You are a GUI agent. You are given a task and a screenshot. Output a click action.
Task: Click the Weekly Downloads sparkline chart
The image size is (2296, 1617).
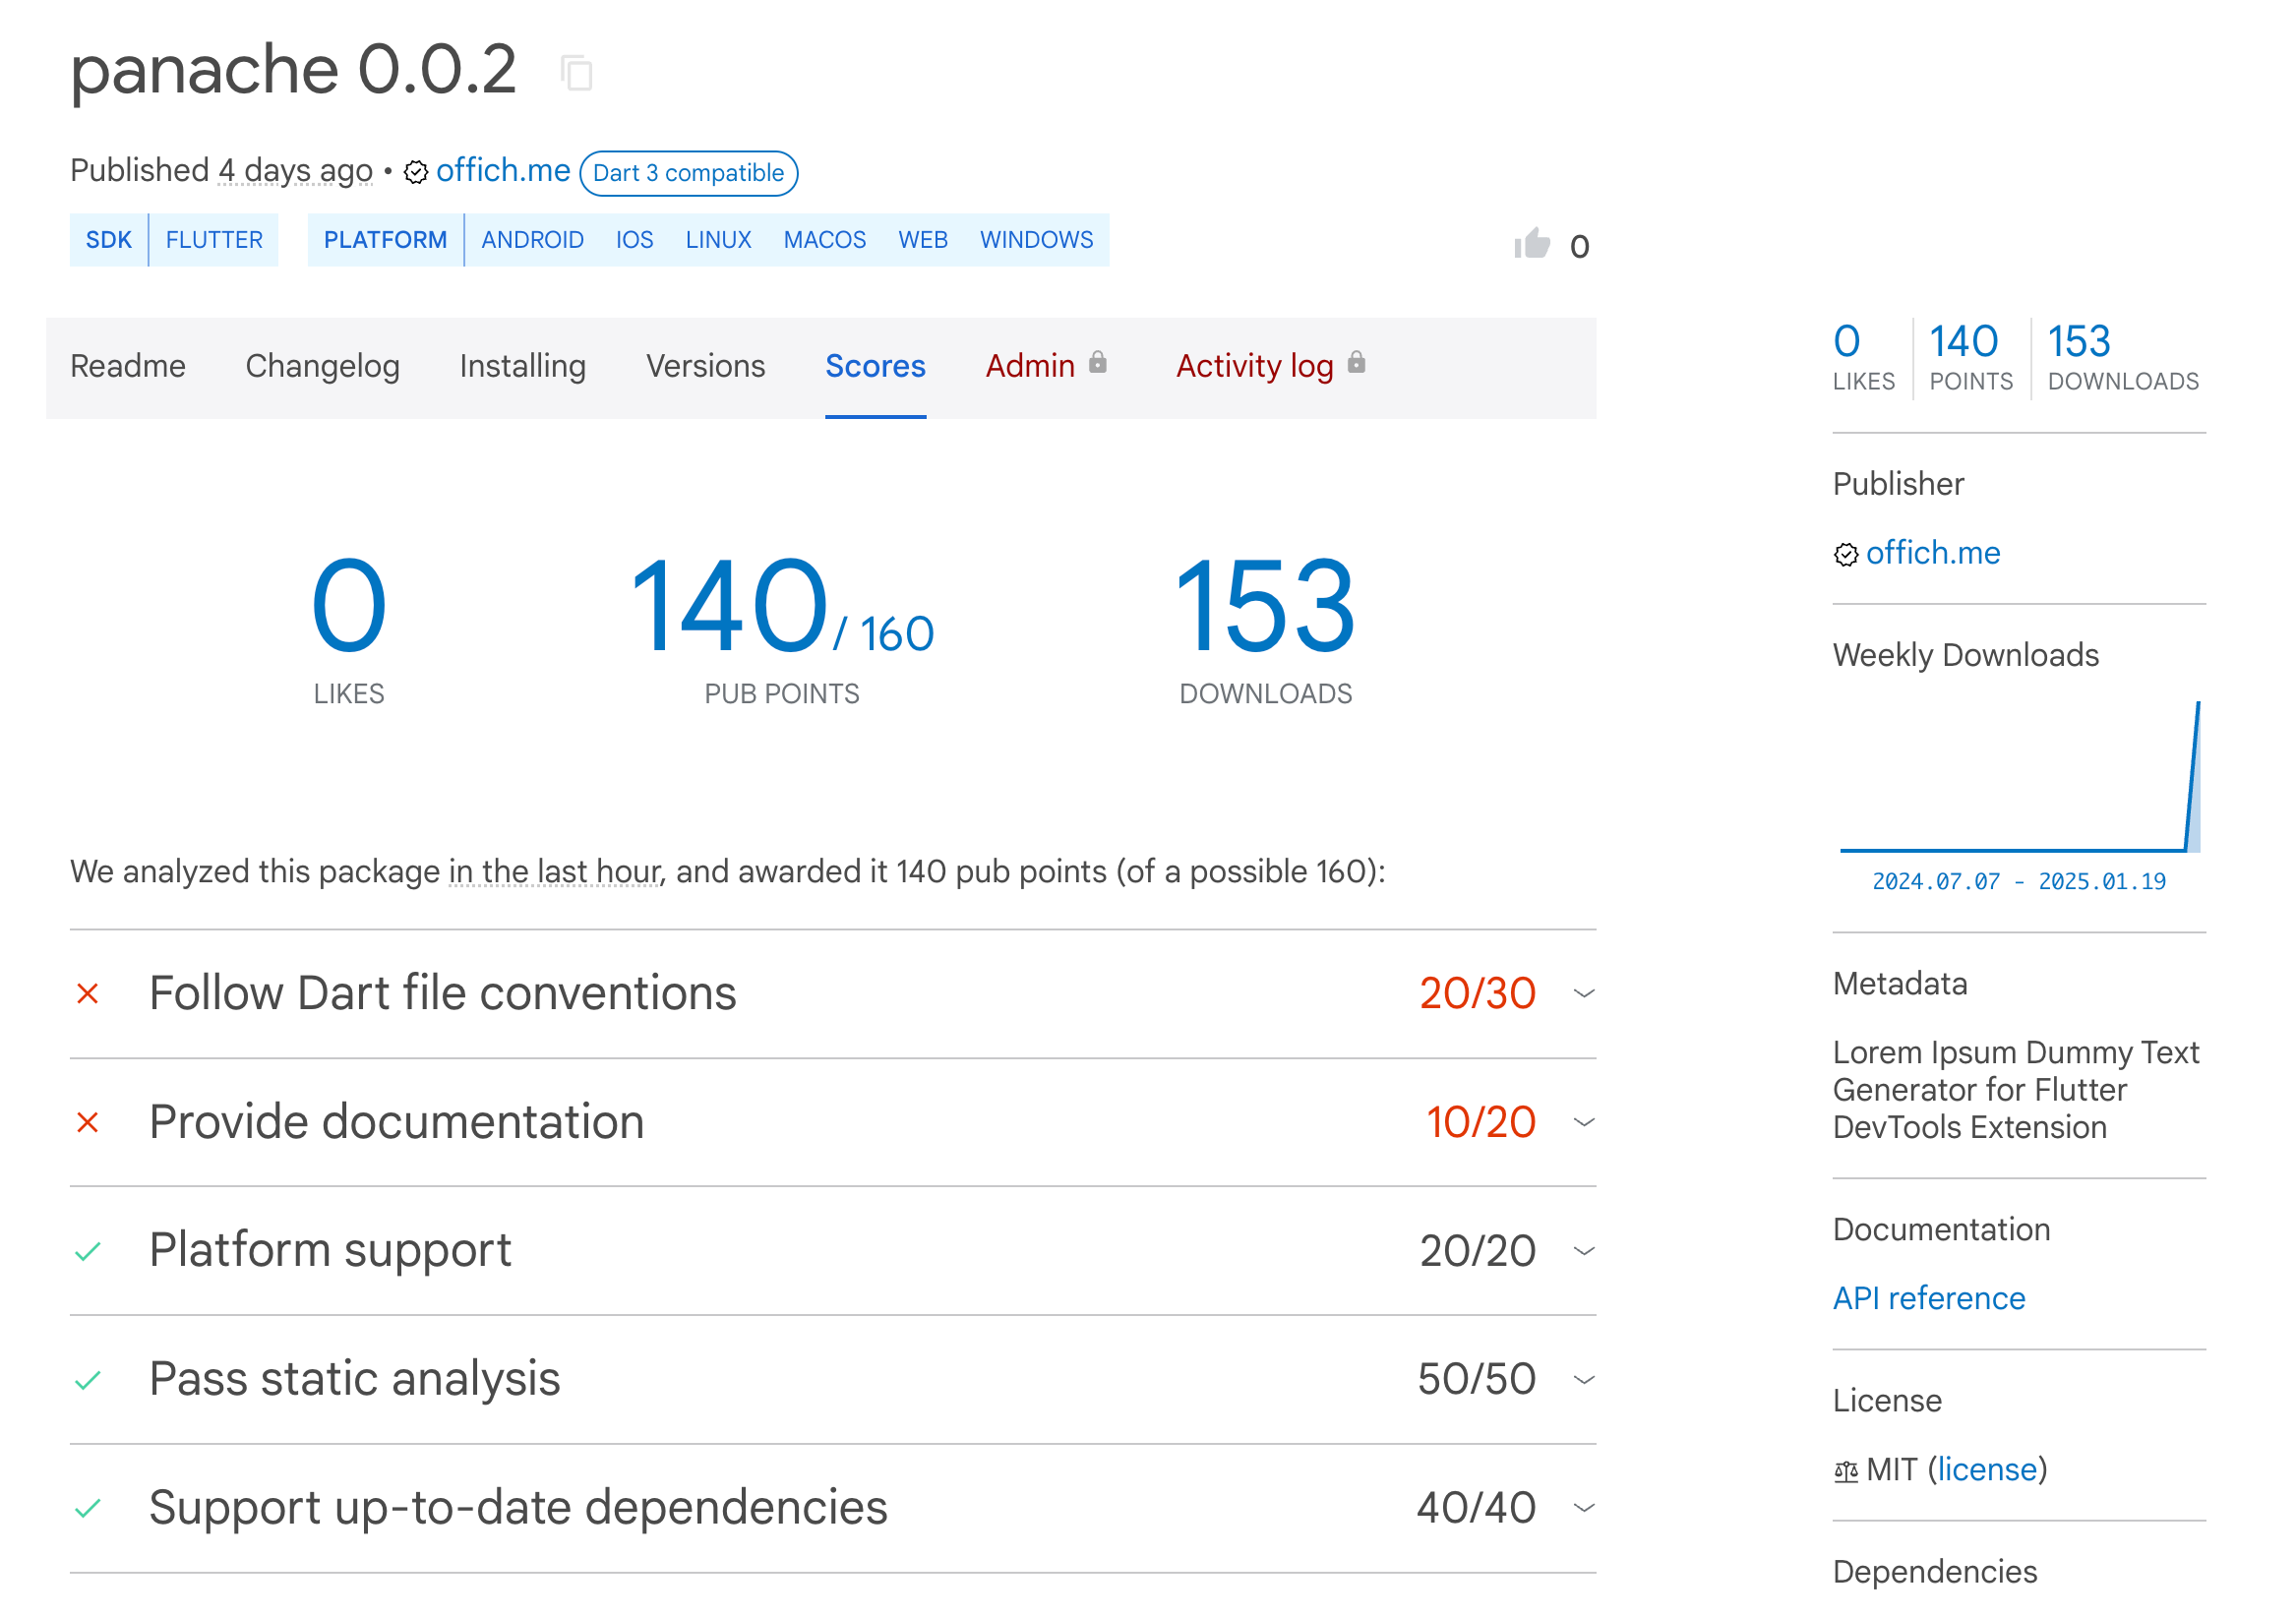point(2018,778)
